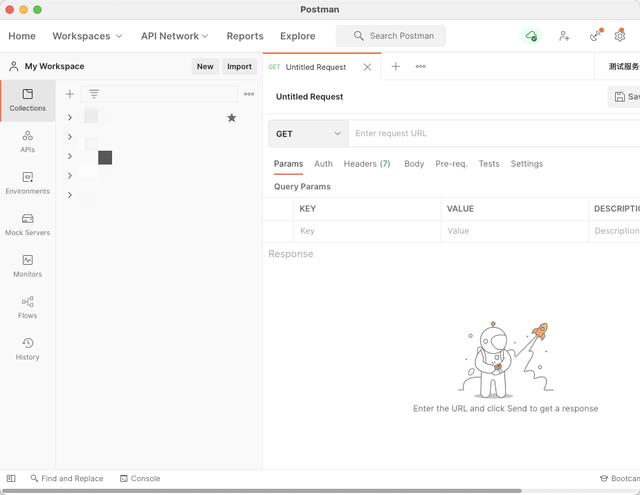Expand the API Network menu
The width and height of the screenshot is (640, 495).
tap(174, 36)
